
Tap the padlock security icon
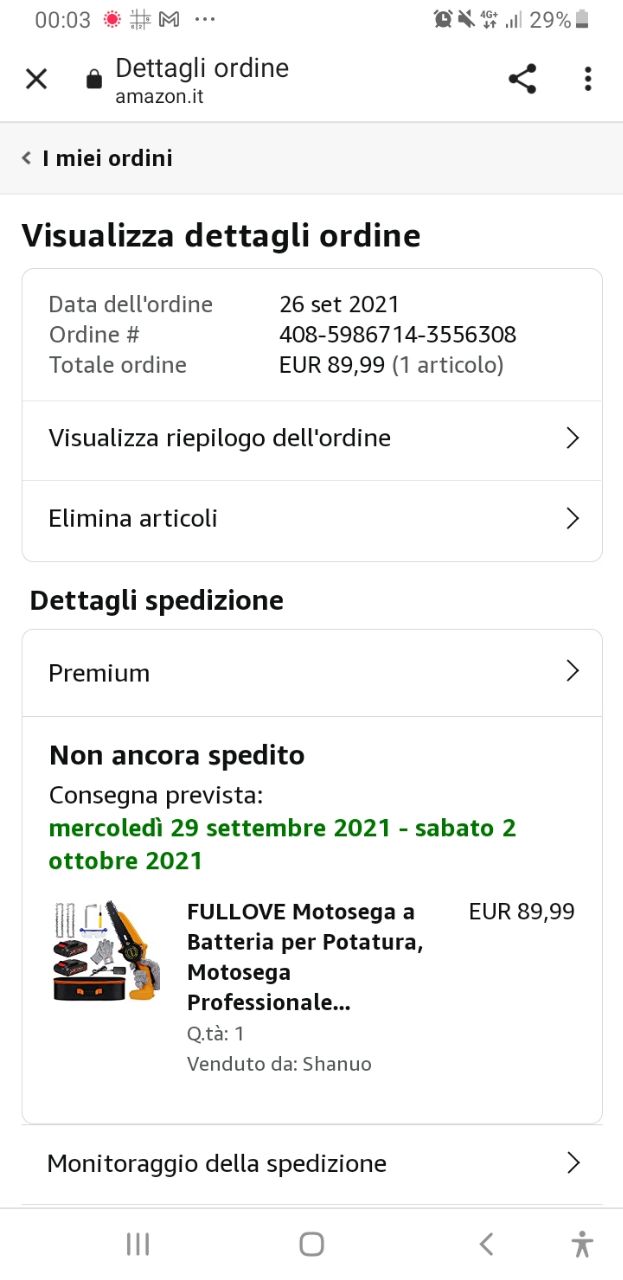click(94, 79)
